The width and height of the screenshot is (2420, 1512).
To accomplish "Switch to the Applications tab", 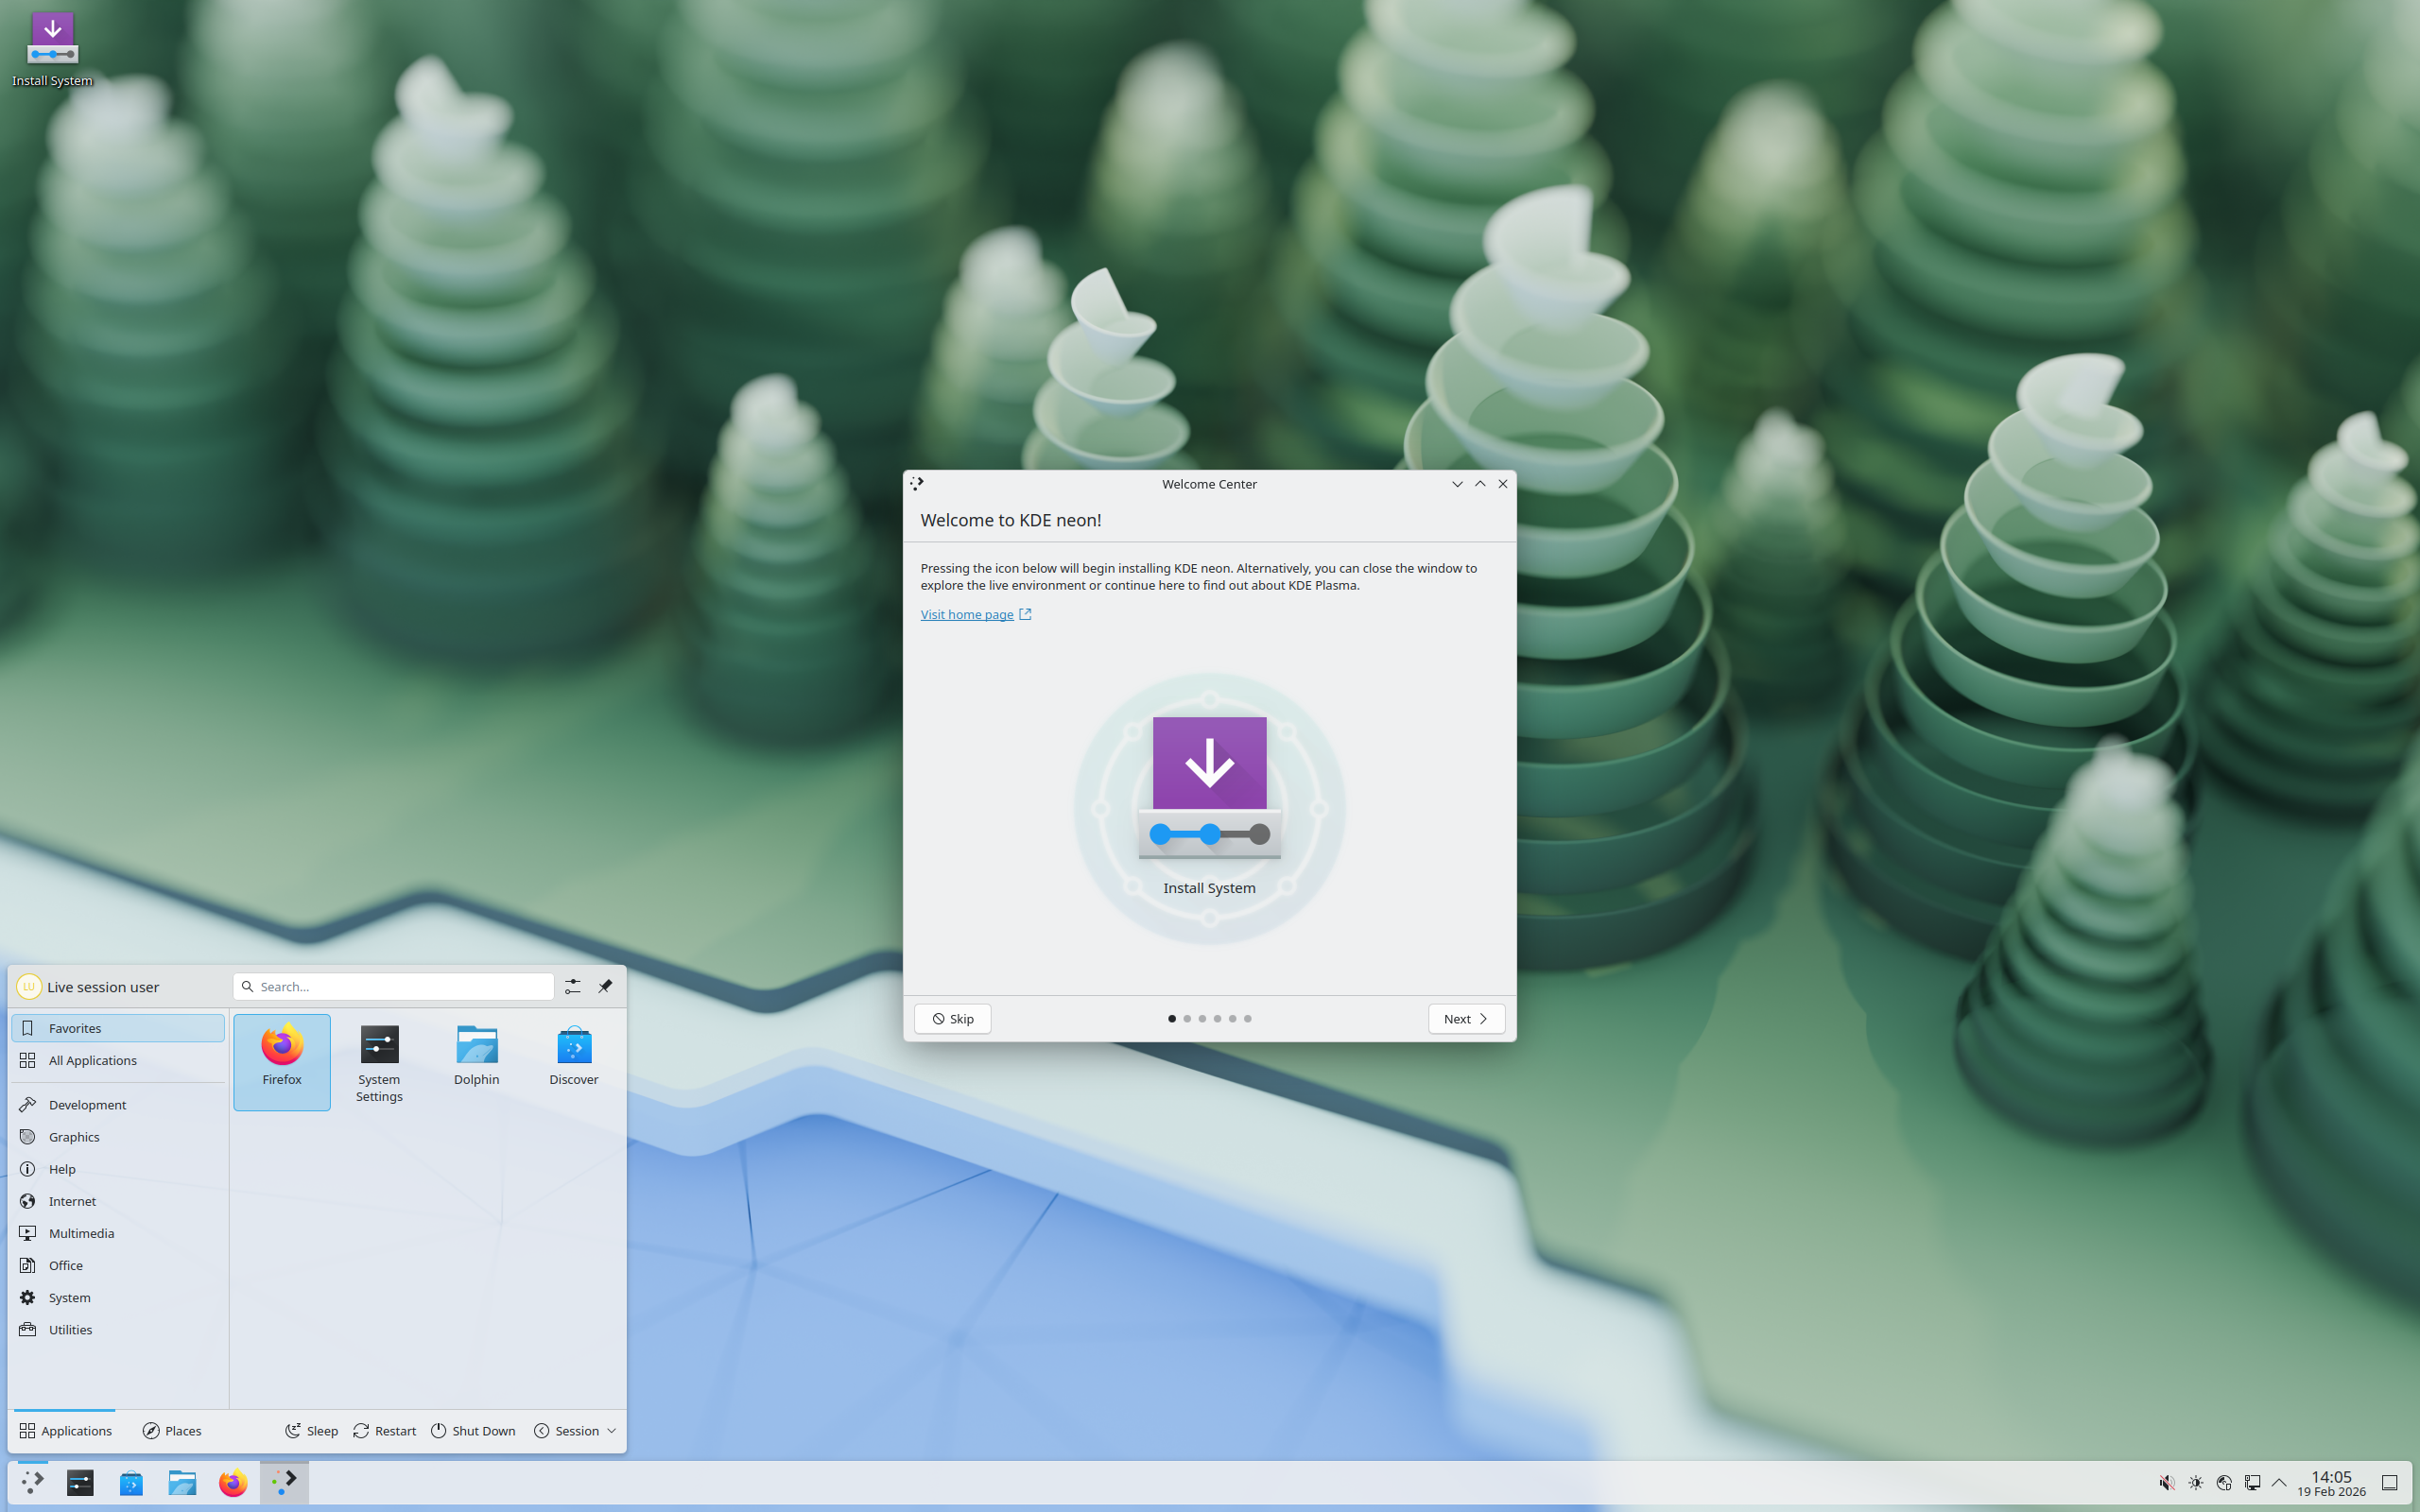I will pyautogui.click(x=65, y=1430).
